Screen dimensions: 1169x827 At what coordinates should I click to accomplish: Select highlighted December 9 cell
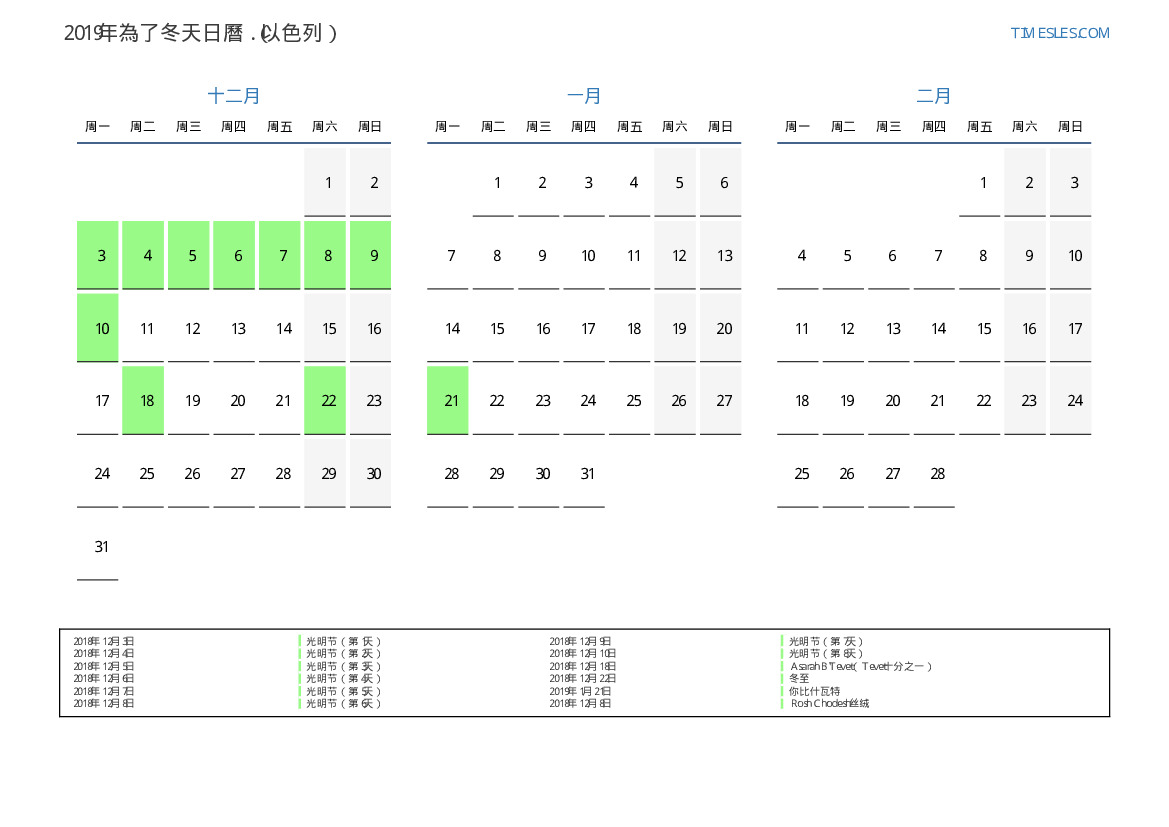pos(371,255)
